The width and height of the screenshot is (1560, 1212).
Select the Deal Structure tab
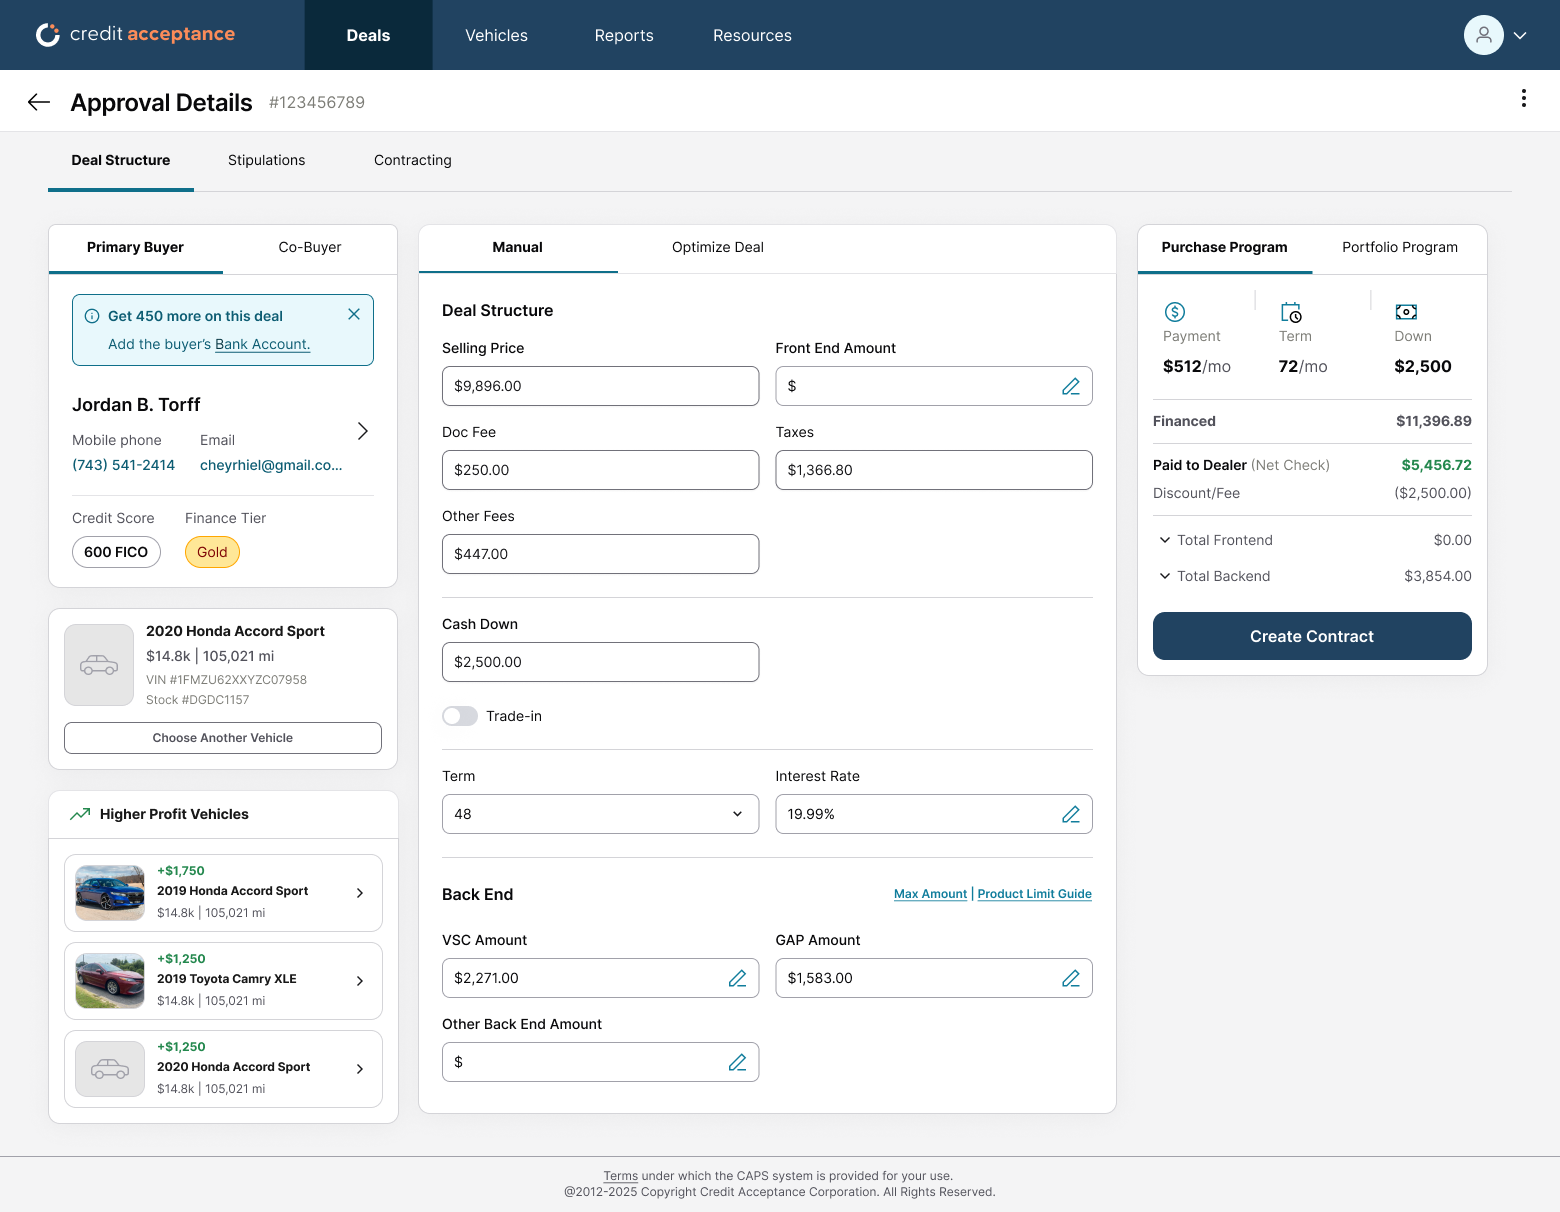121,160
